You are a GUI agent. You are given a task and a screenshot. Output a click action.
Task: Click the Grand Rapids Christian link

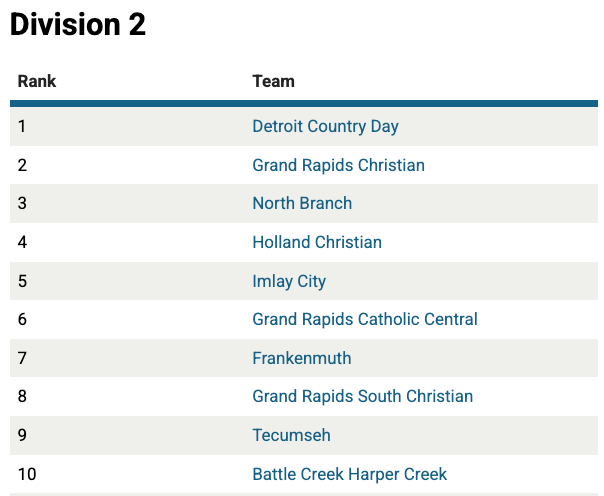click(x=338, y=165)
